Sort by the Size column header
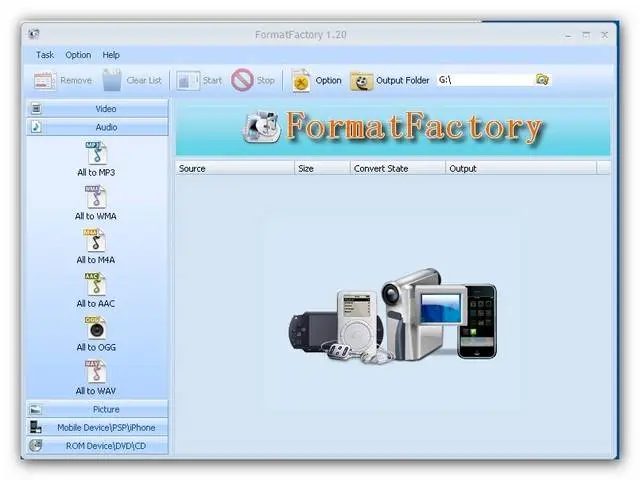This screenshot has height=480, width=640. coord(322,168)
